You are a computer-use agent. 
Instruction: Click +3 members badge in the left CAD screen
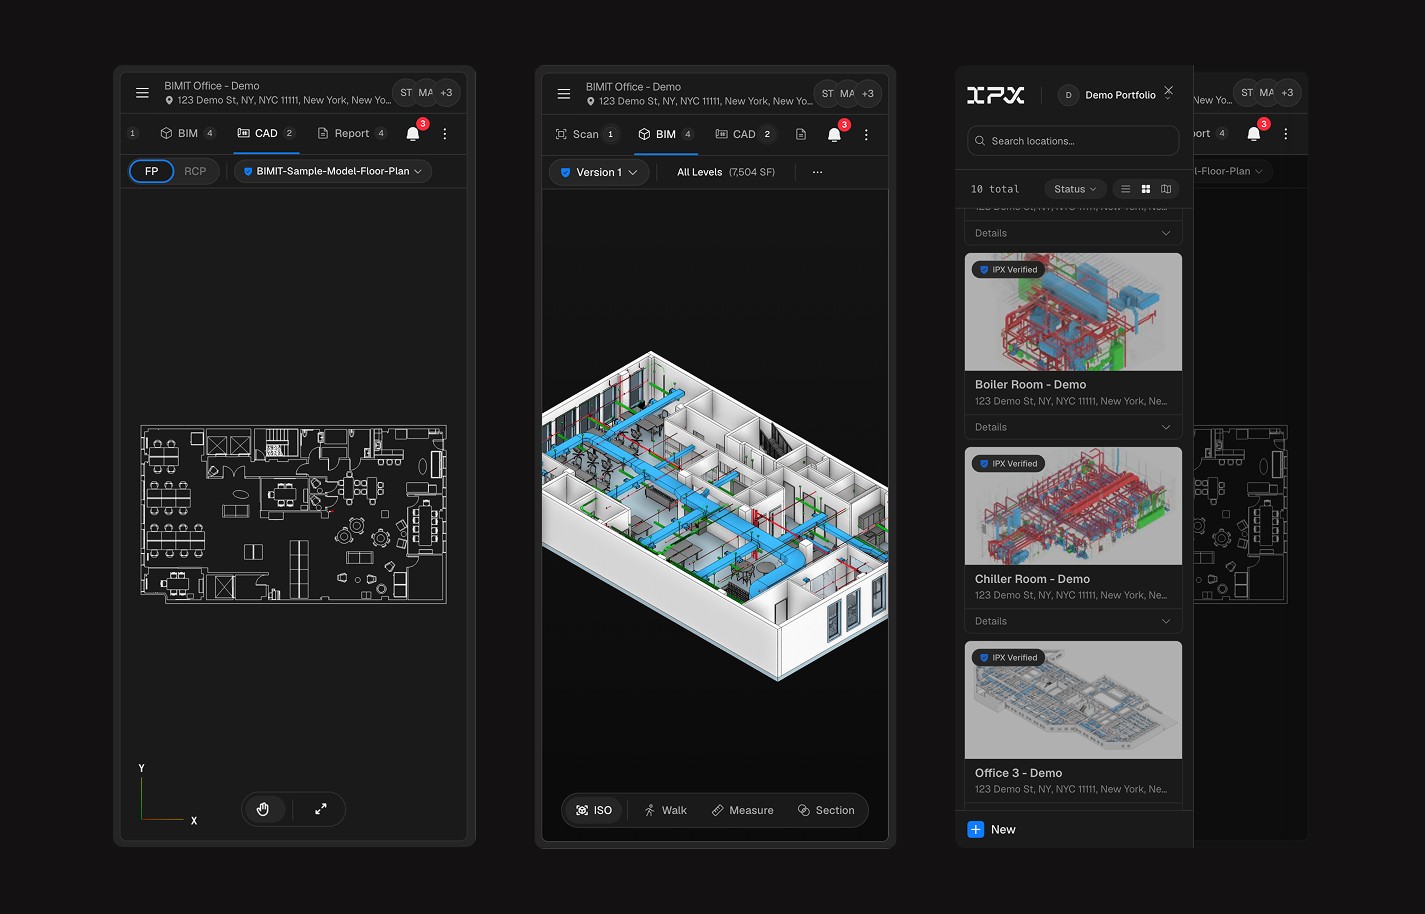click(446, 92)
